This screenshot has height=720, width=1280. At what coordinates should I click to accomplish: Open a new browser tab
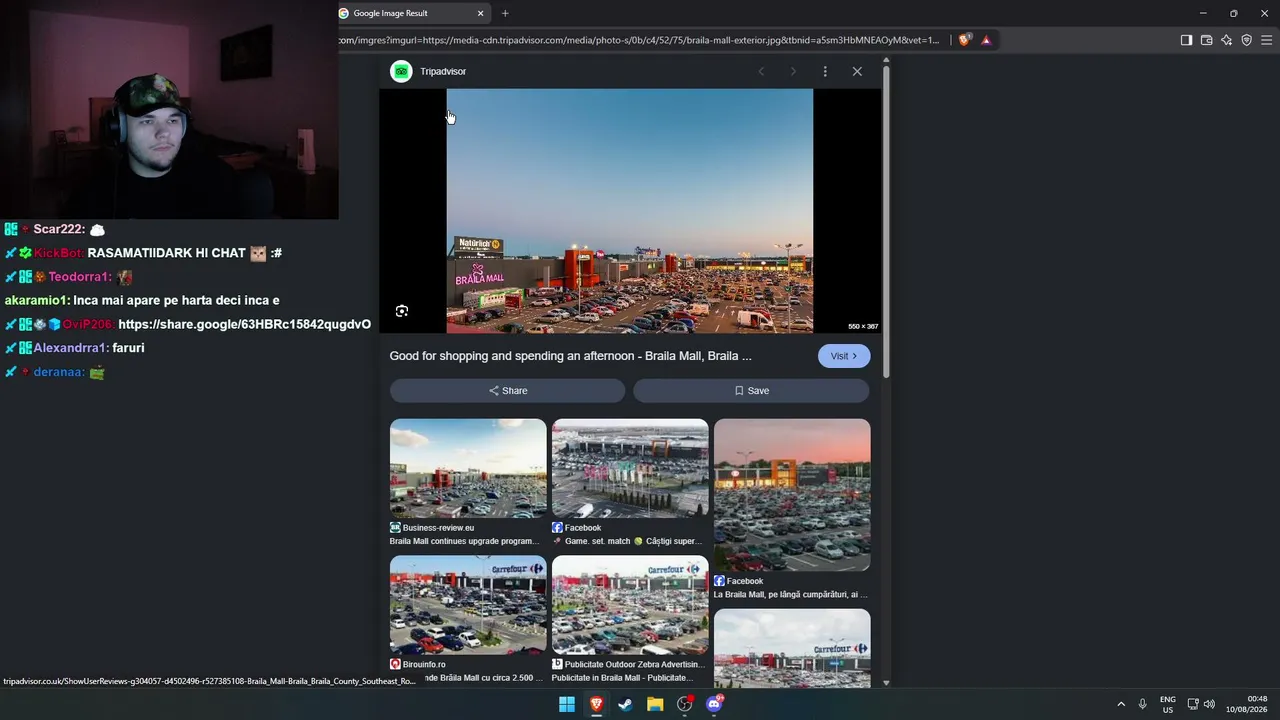[x=505, y=13]
